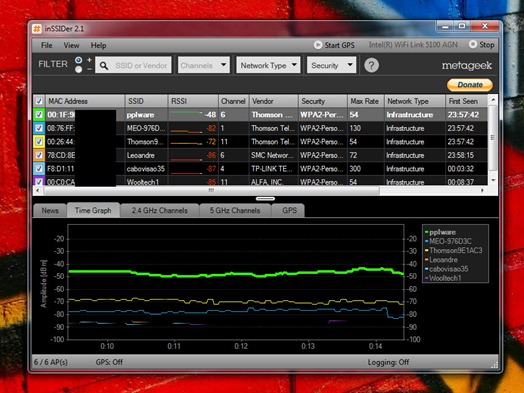
Task: Select the pplware SSID cell
Action: coord(146,115)
